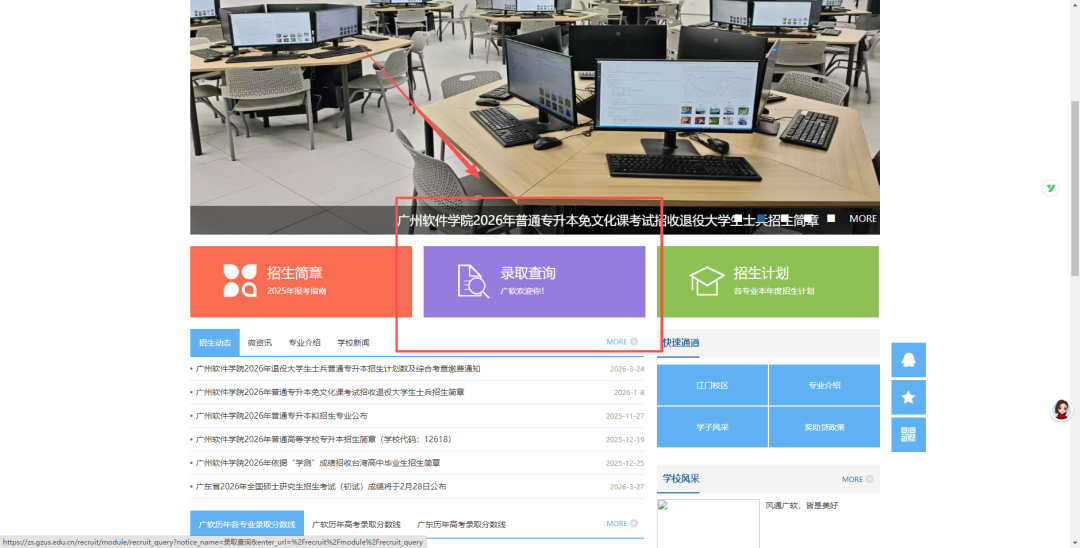Click the 录取查询 magnifier document icon
The height and width of the screenshot is (548, 1080).
pos(472,281)
